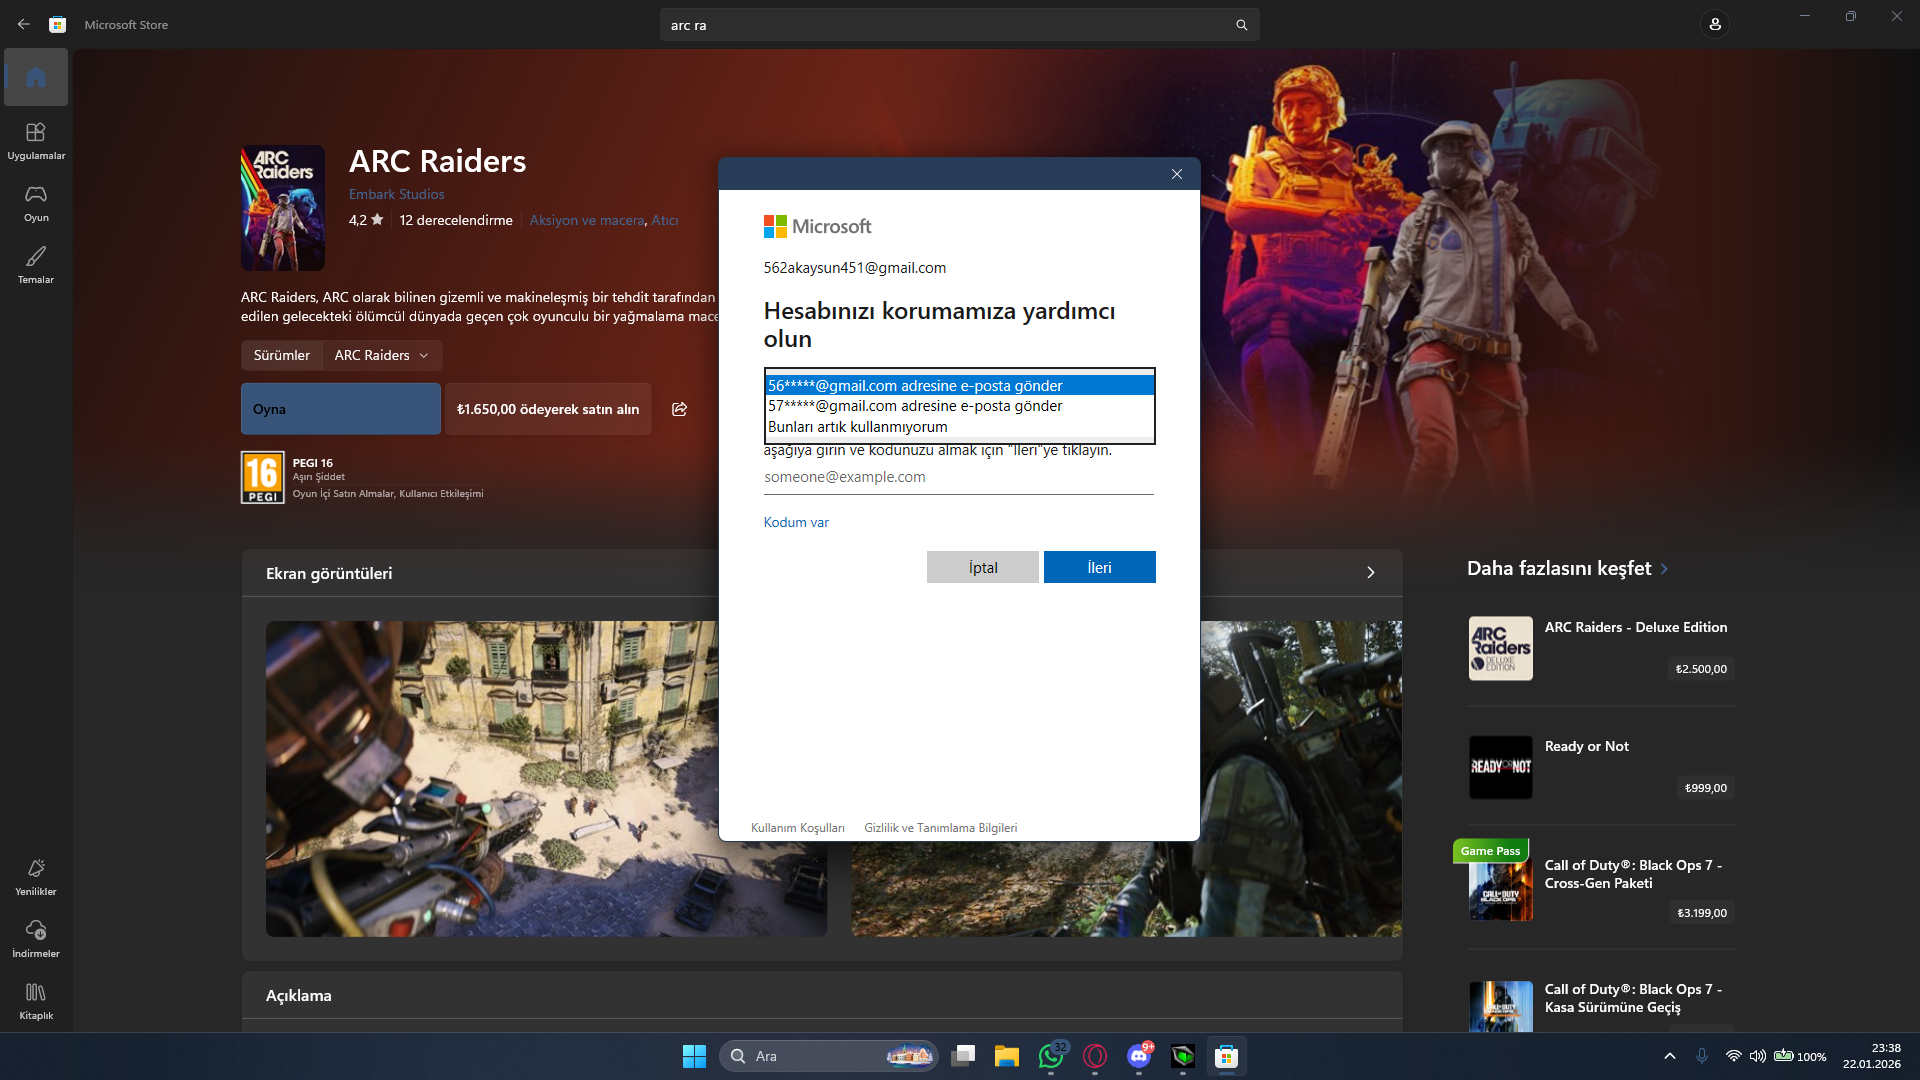Select 57*****@gmail.com e-posta gönder option
The image size is (1920, 1080).
coord(960,406)
